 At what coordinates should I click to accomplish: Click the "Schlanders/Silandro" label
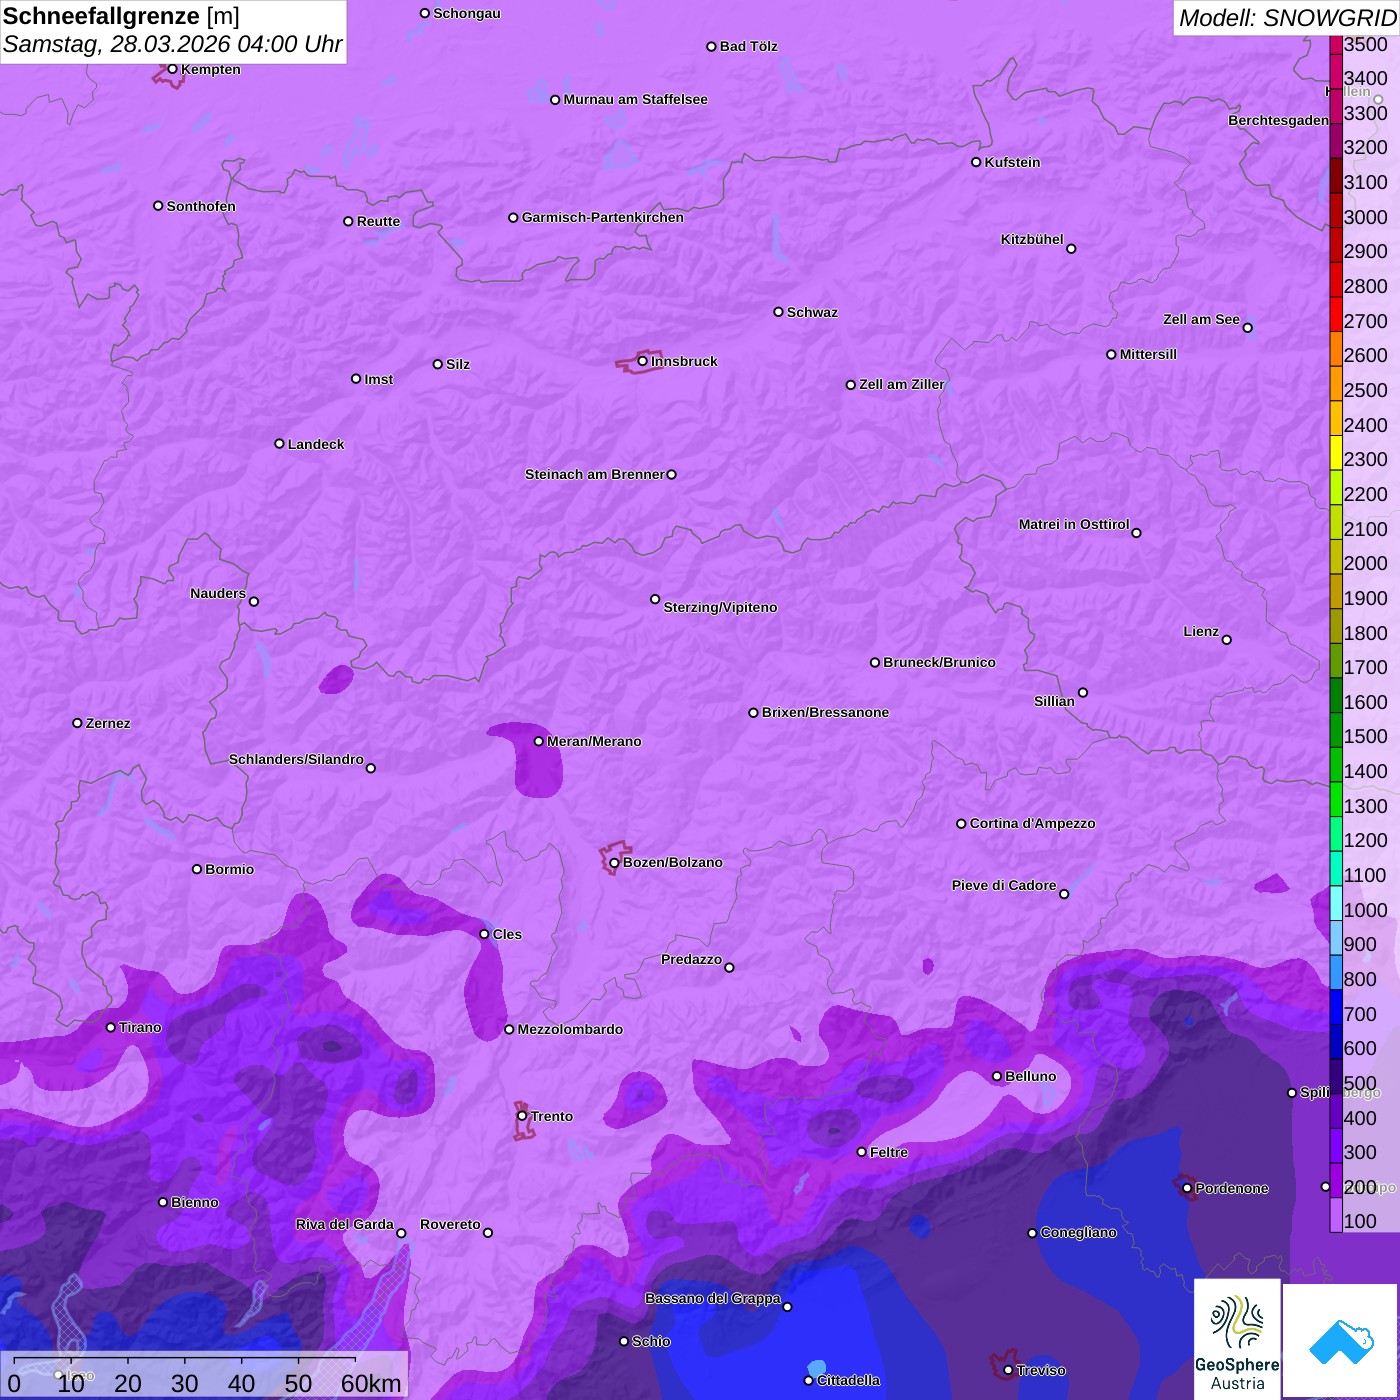[296, 759]
